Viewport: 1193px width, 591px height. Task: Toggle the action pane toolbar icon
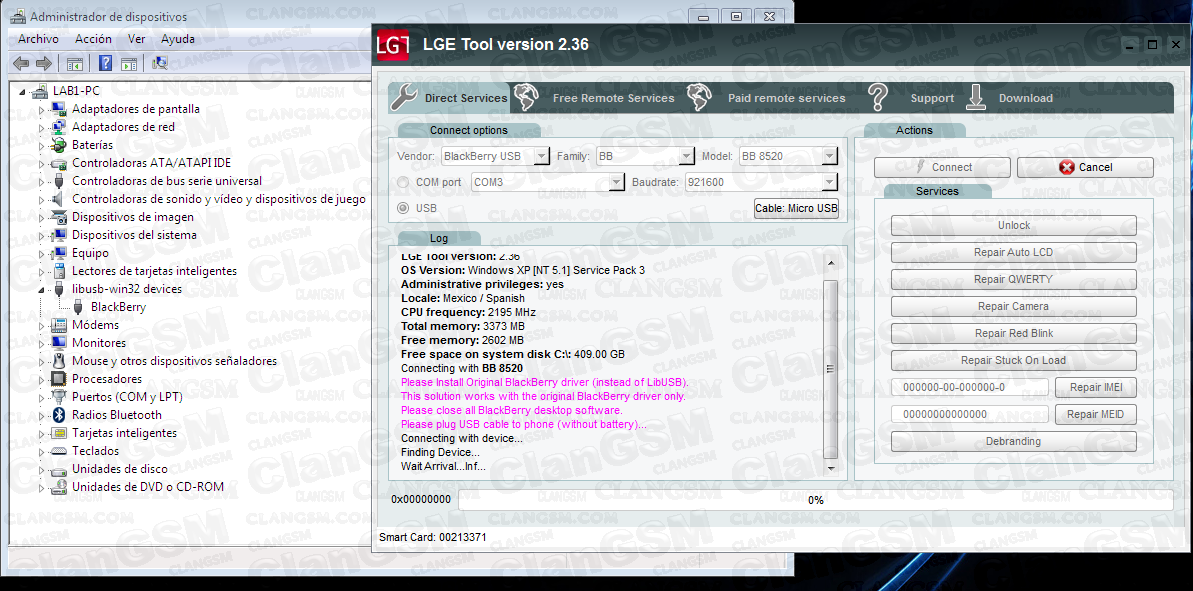click(129, 63)
